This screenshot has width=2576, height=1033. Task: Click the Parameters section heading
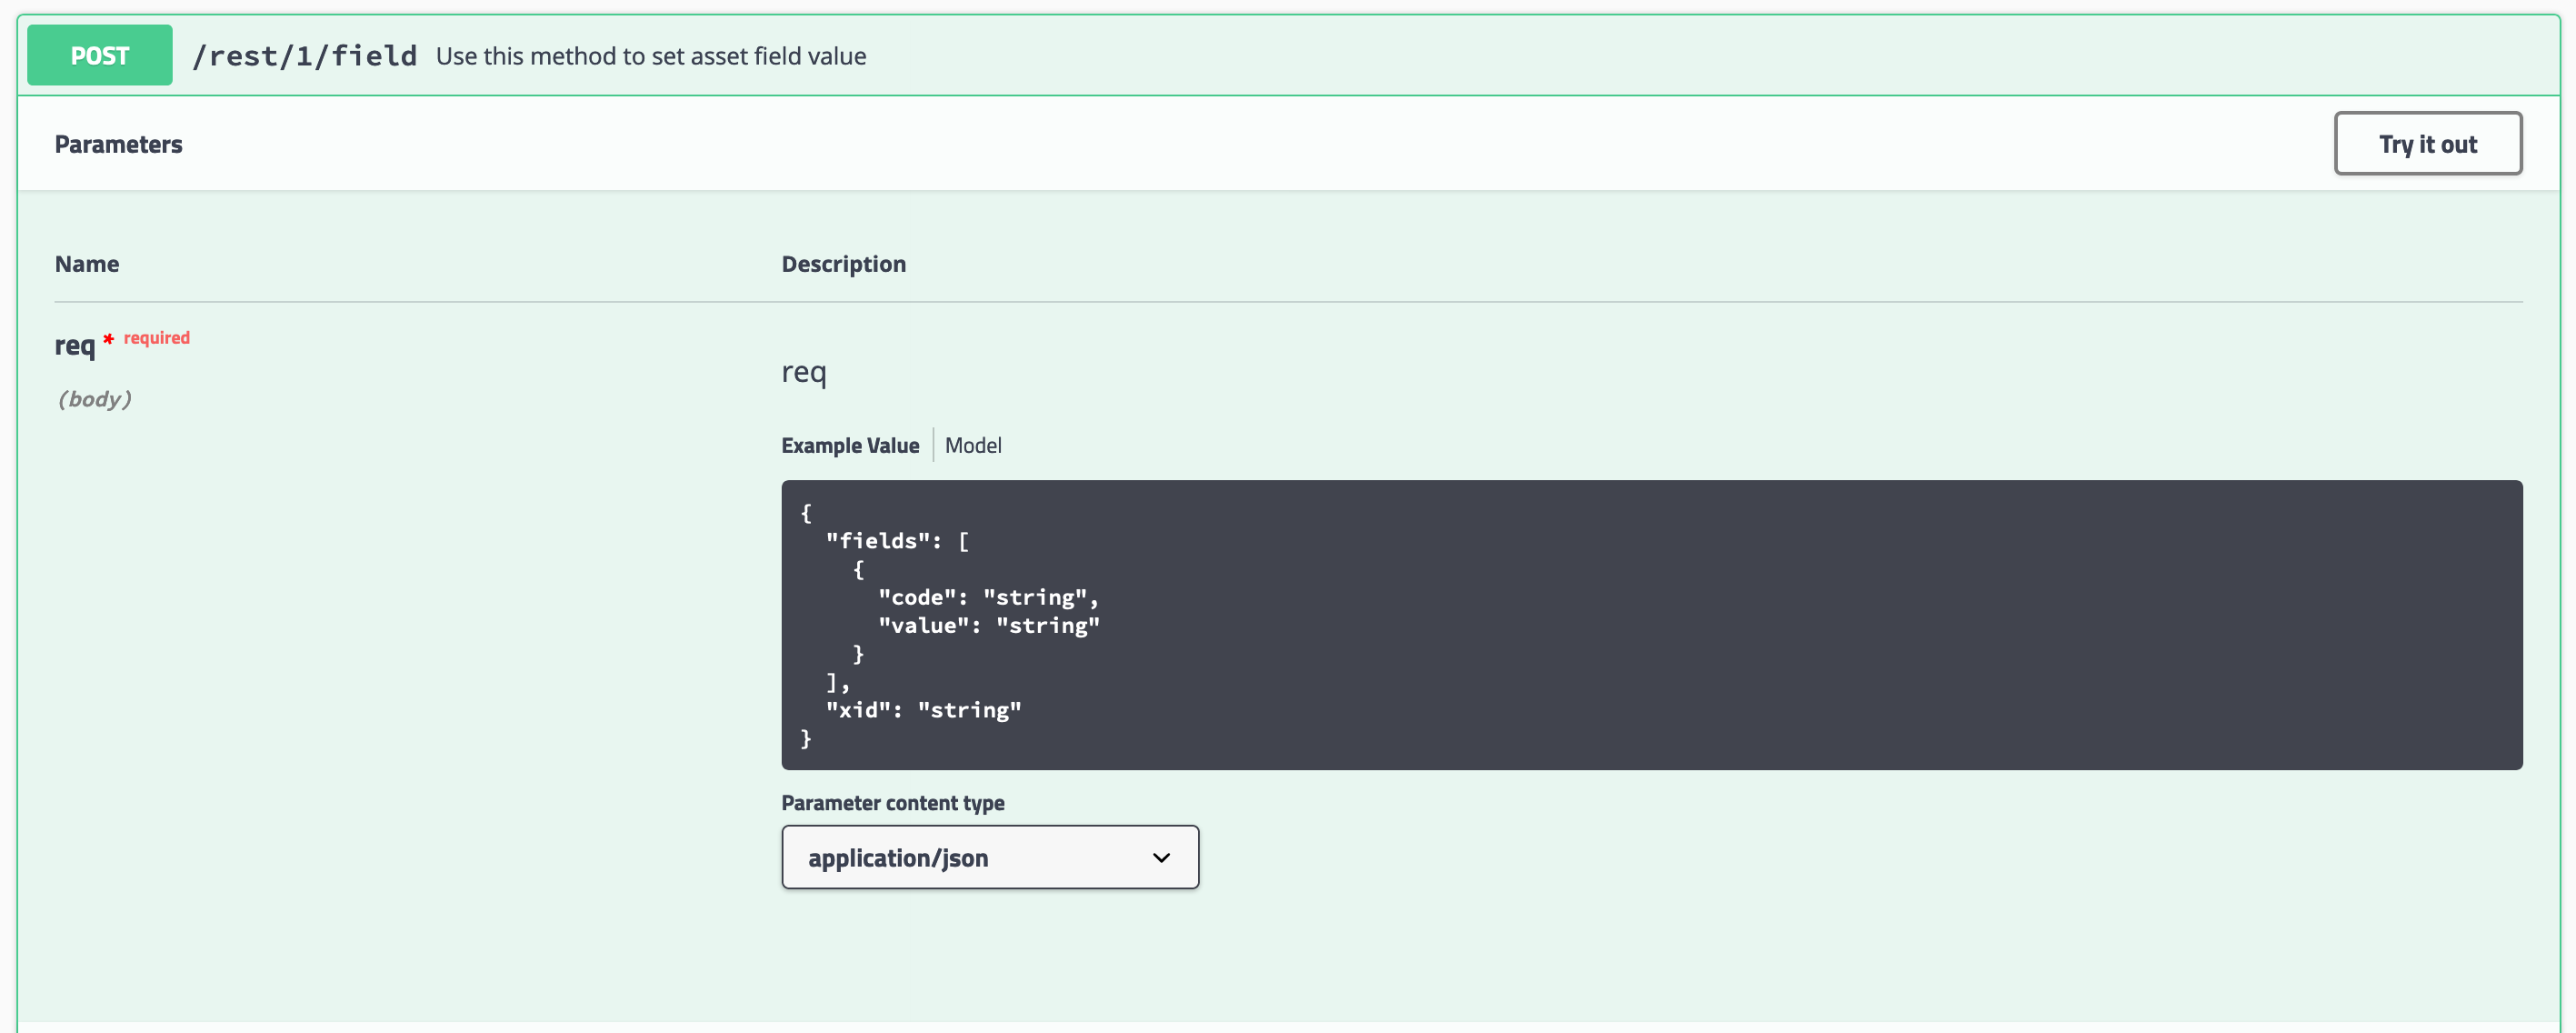coord(118,144)
